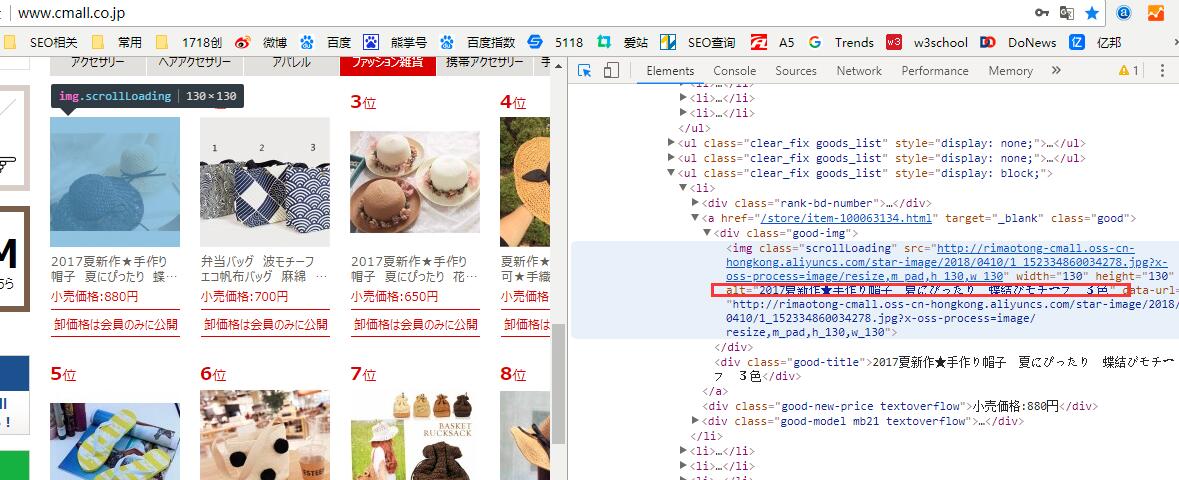The image size is (1179, 480).
Task: Open the DoNews bookmark
Action: [x=1018, y=42]
